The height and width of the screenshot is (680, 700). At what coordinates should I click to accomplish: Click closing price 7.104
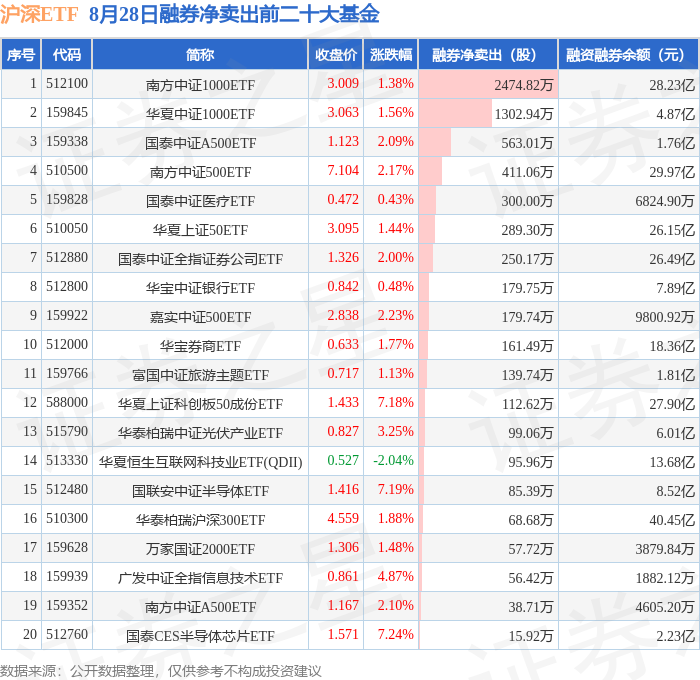coord(343,171)
